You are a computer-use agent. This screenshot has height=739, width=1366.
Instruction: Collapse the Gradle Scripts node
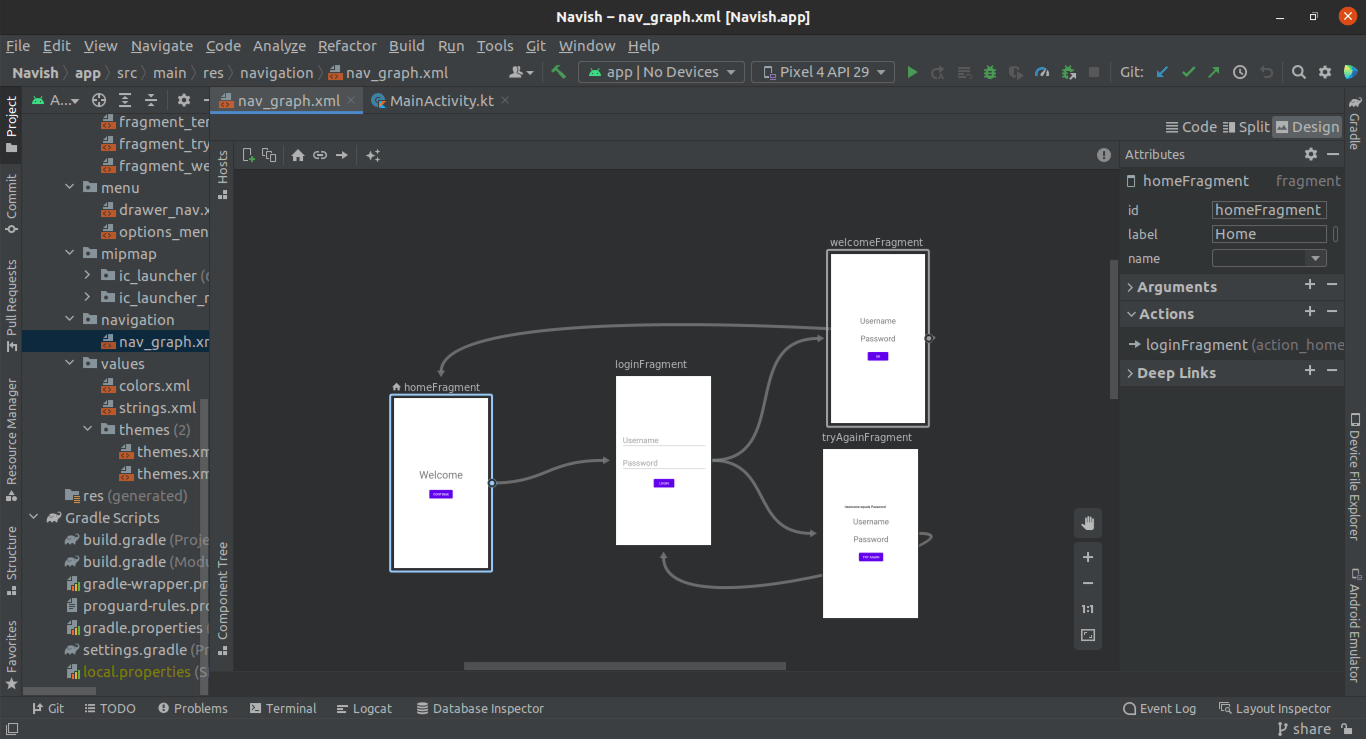click(34, 518)
